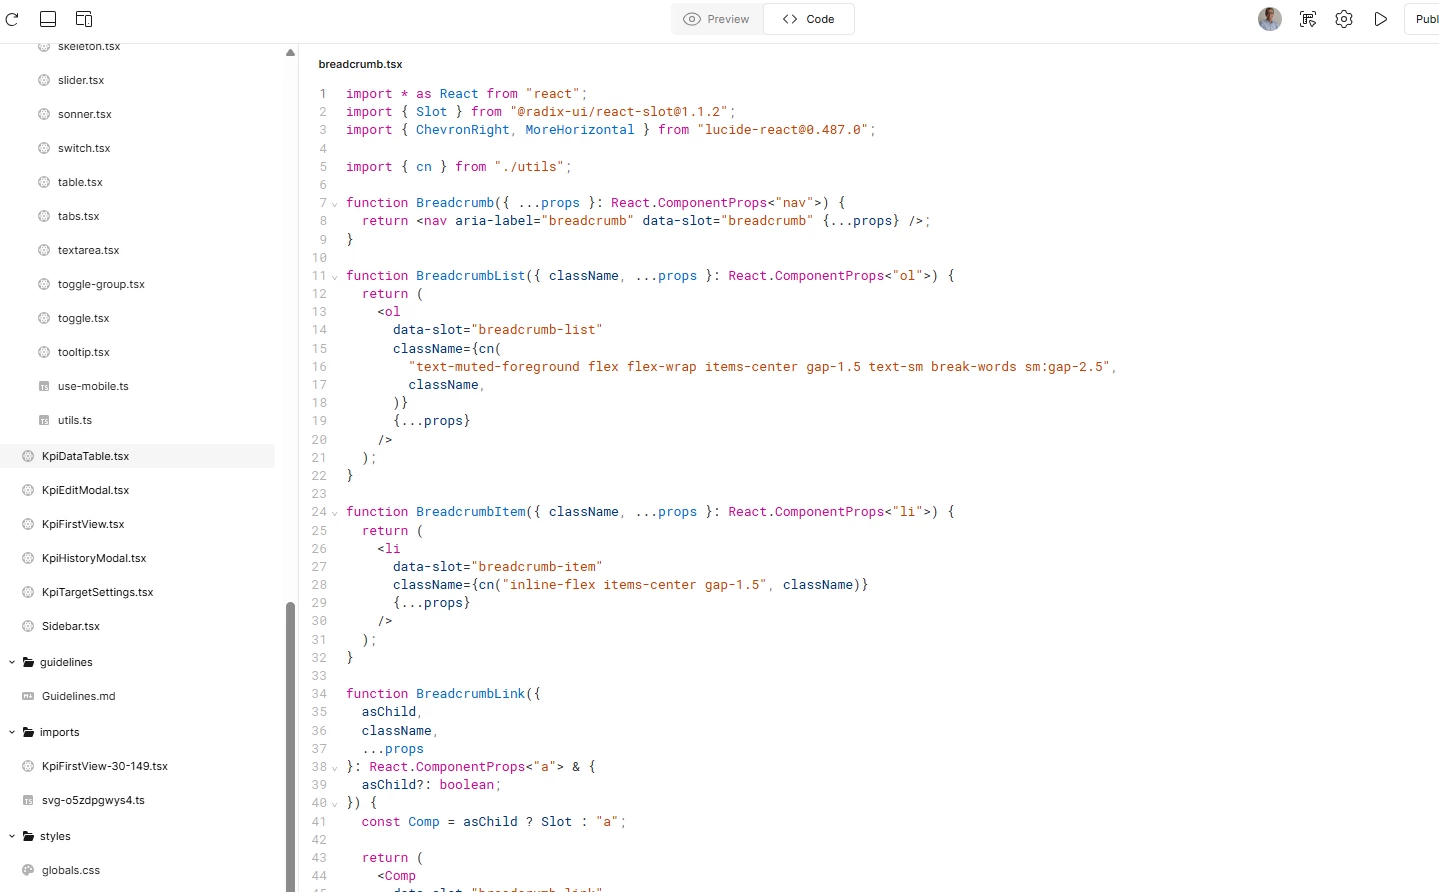Click the Sidebar.tsx file icon
The image size is (1439, 892).
28,626
